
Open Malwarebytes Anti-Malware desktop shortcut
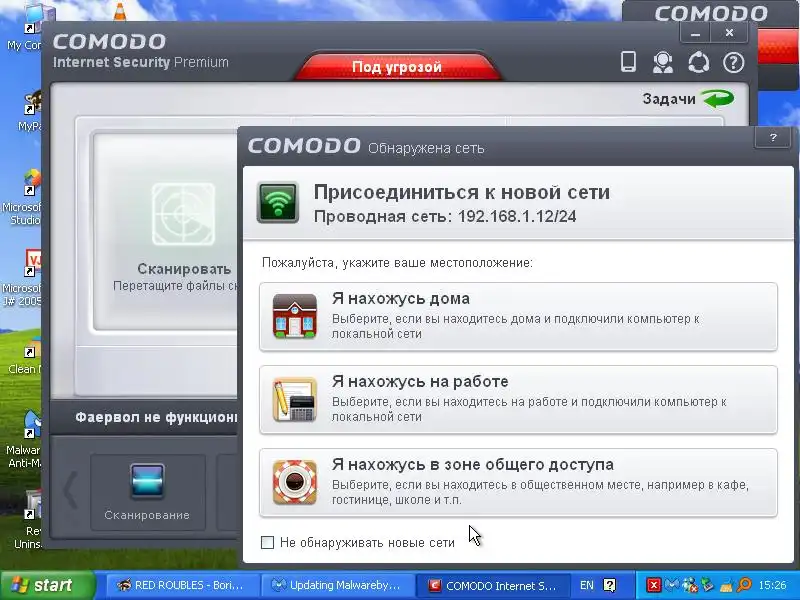22,440
